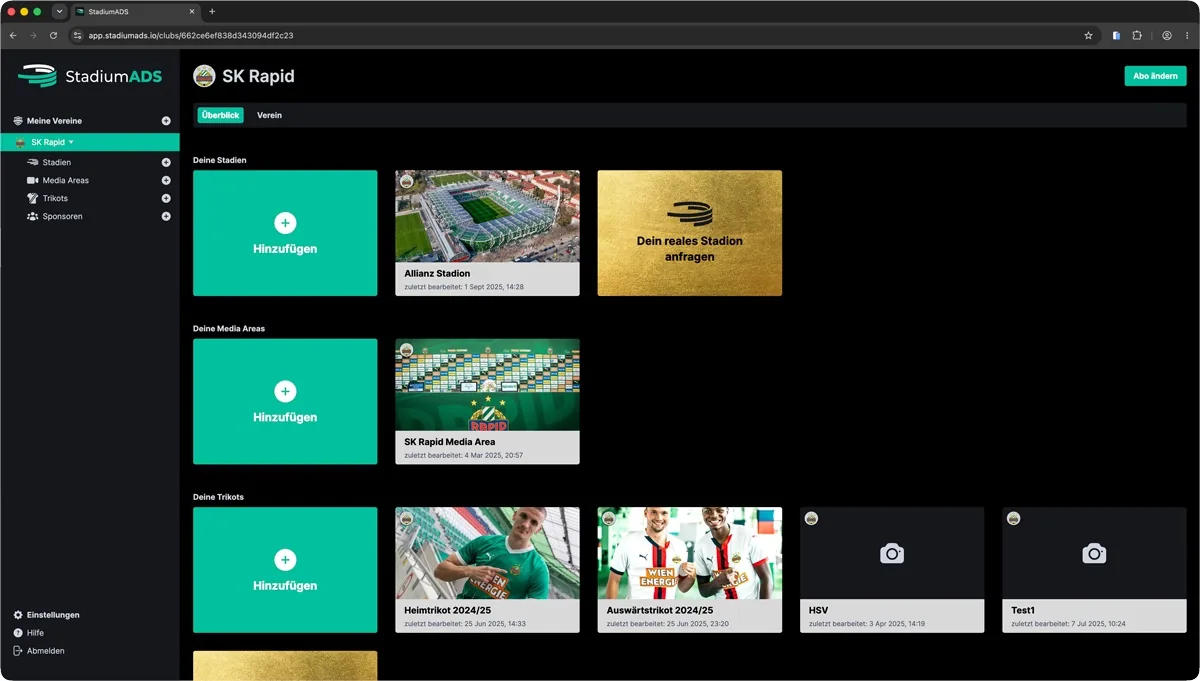Open the Allianz Stadion thumbnail
The height and width of the screenshot is (681, 1200).
pos(487,216)
